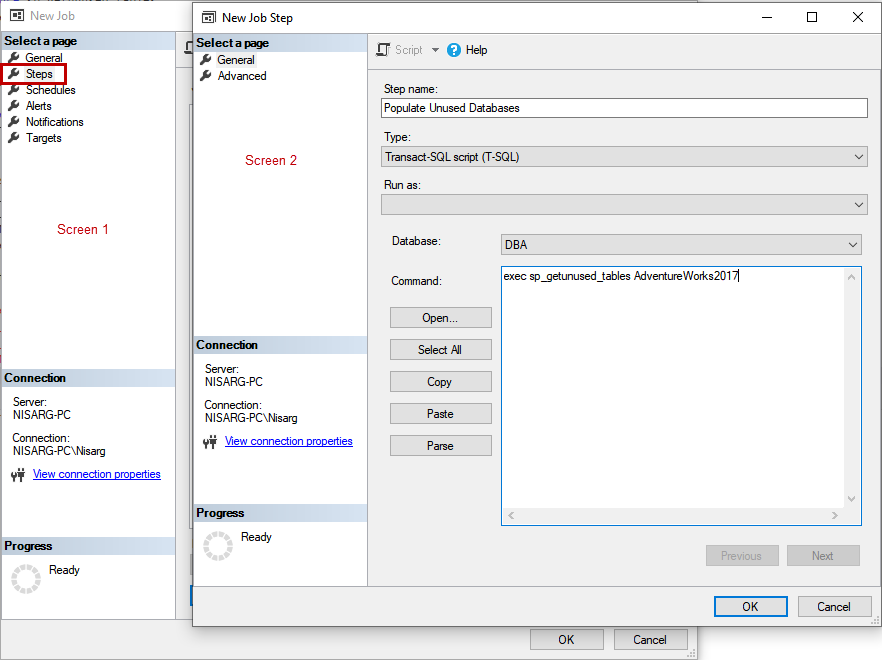The height and width of the screenshot is (660, 882).
Task: Expand the Script dropdown arrow
Action: click(435, 50)
